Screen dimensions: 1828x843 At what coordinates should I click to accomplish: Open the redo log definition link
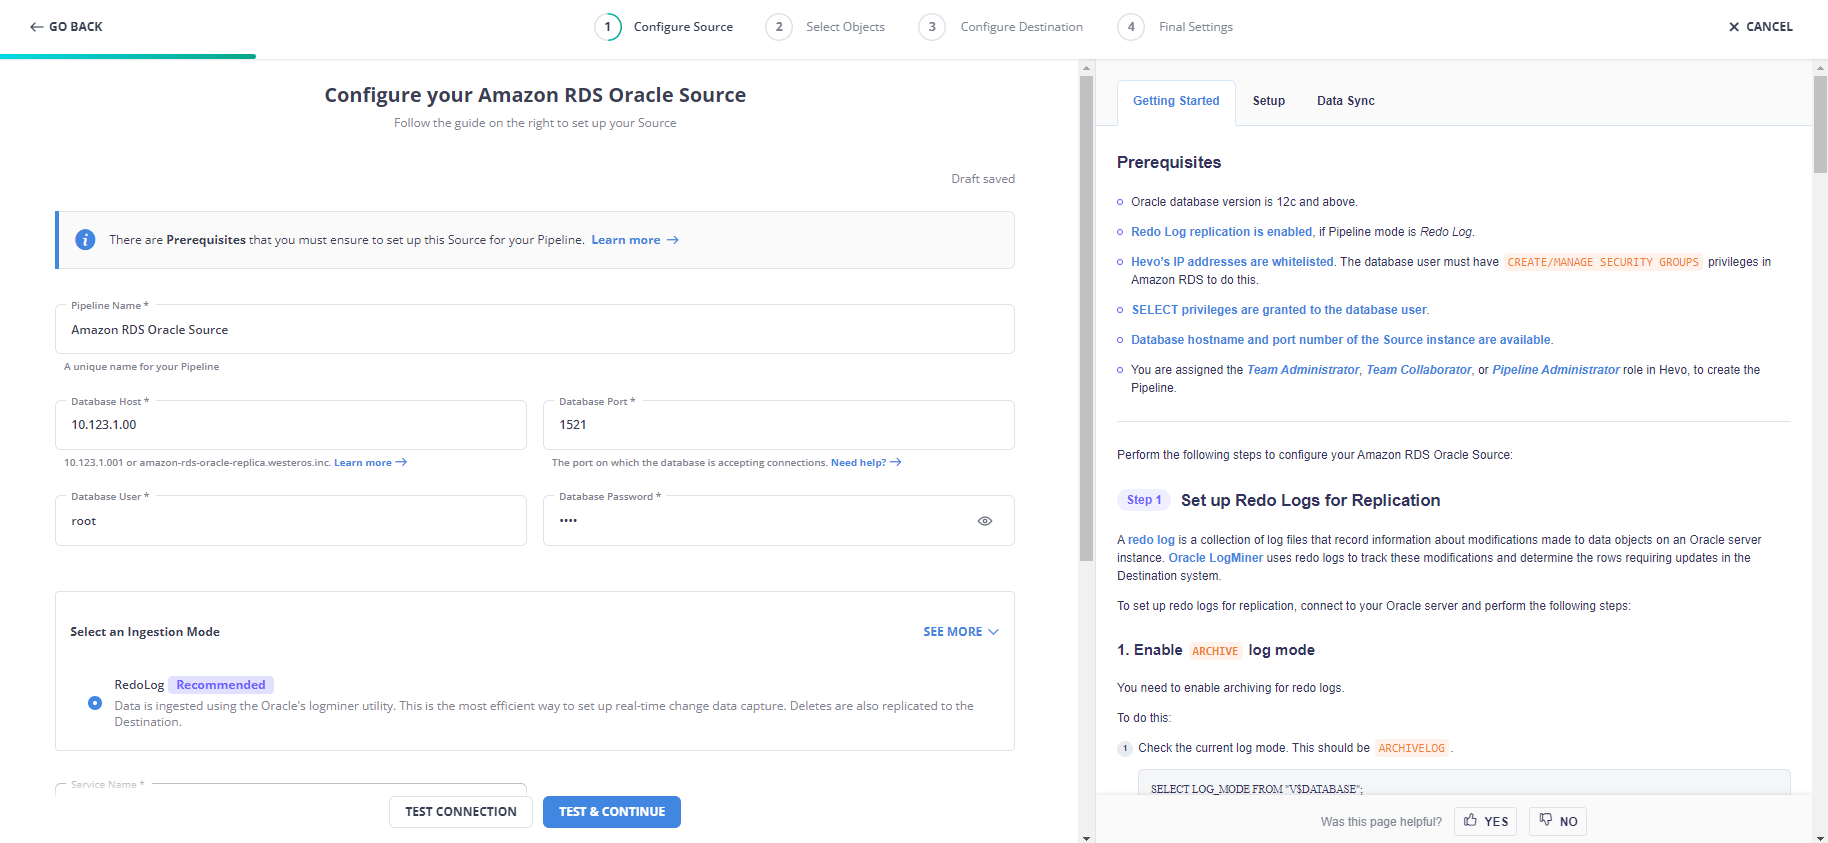[x=1152, y=540]
